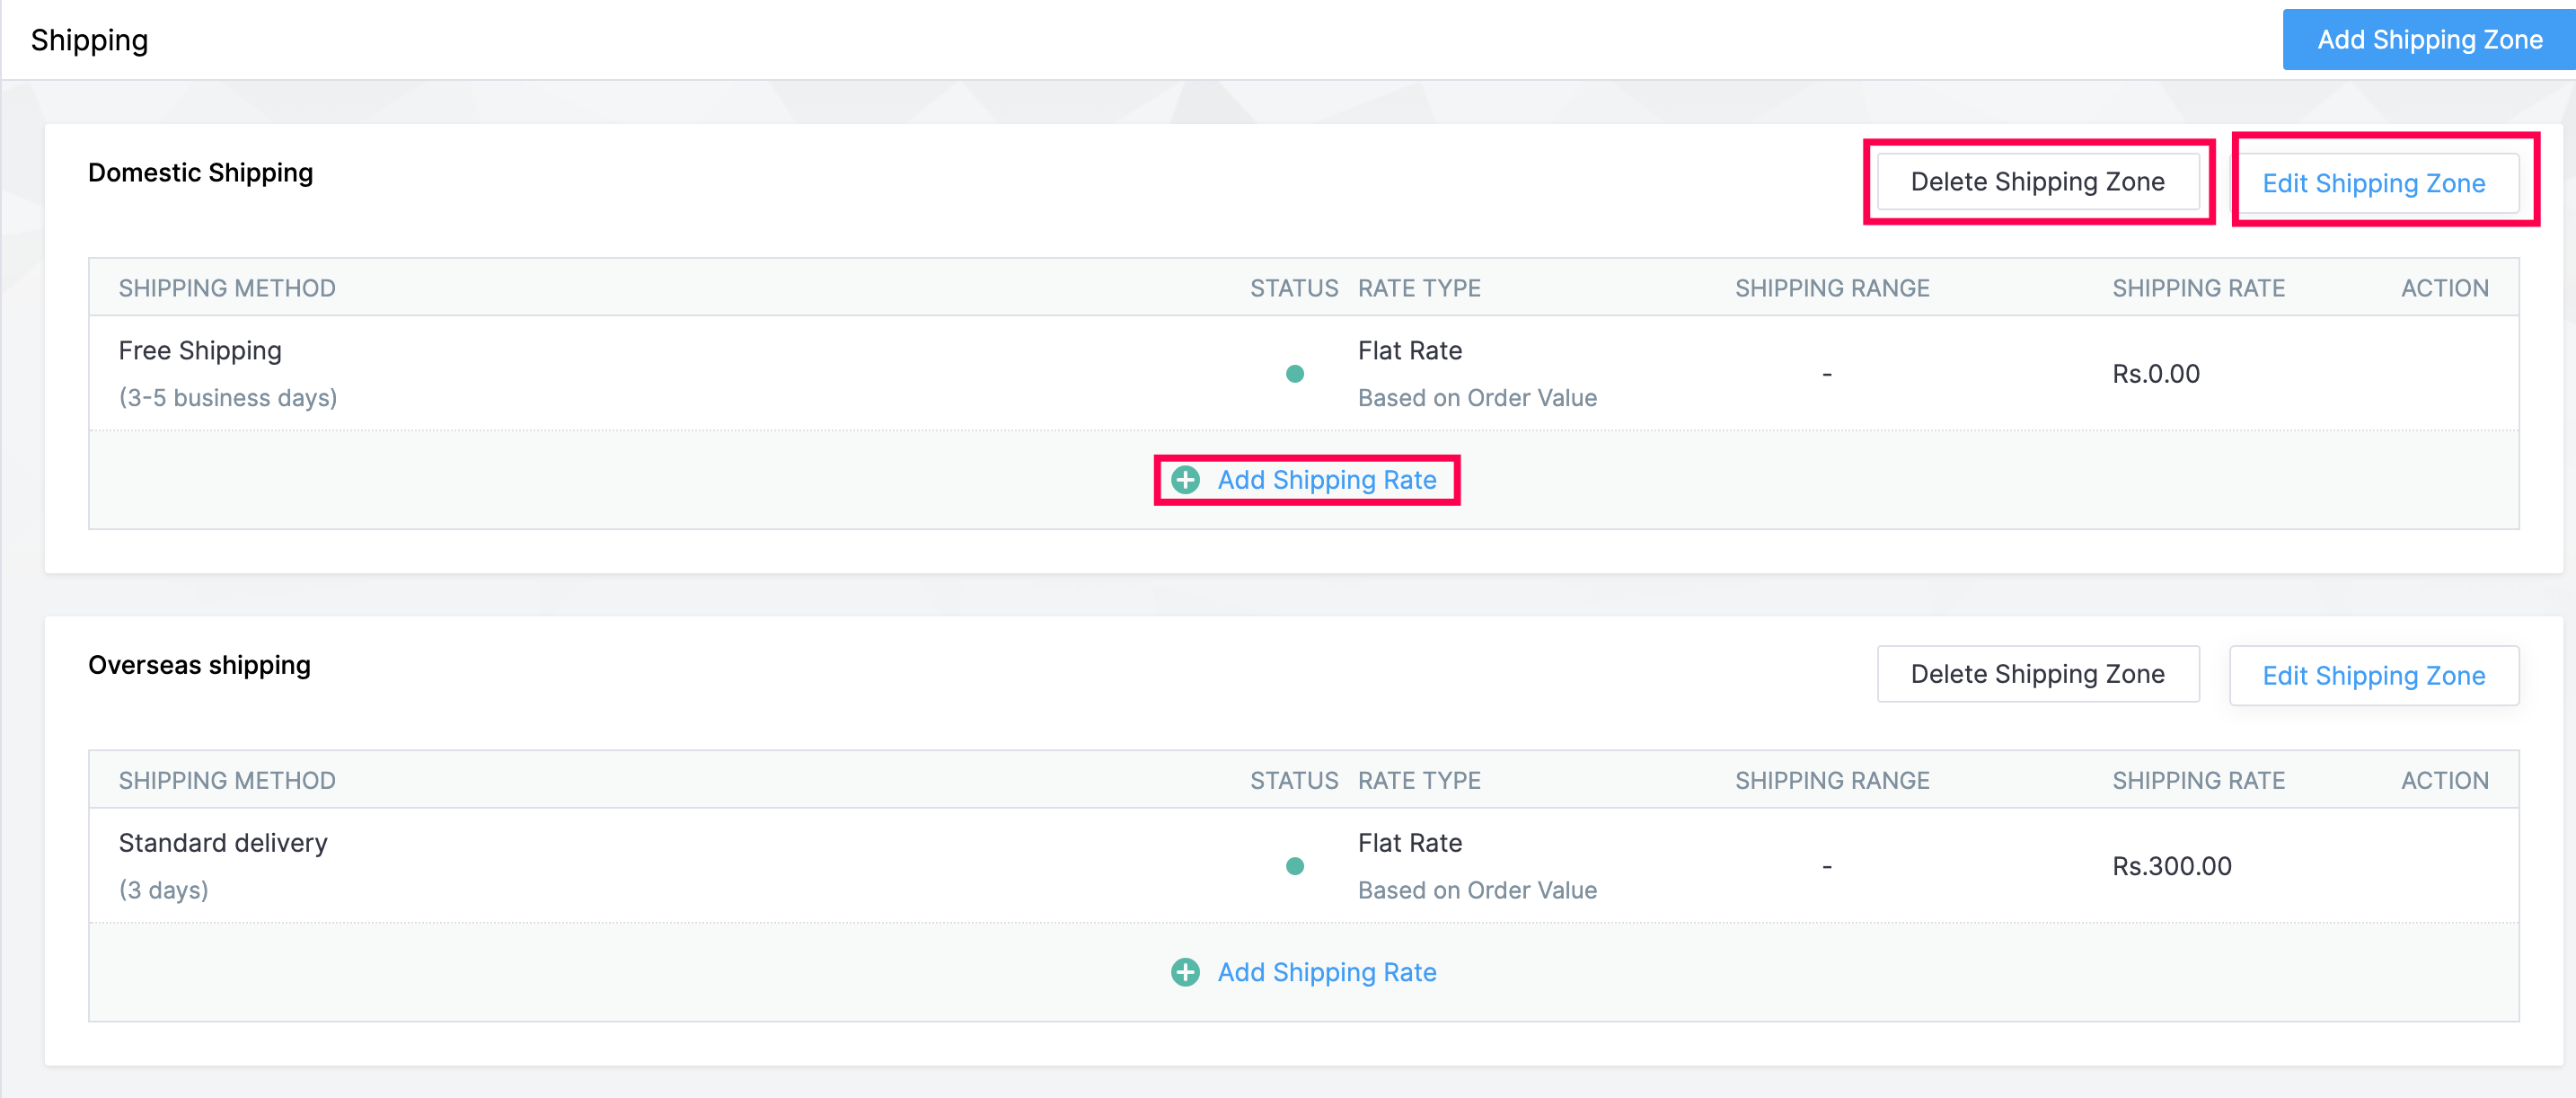Viewport: 2576px width, 1098px height.
Task: Edit the Domestic Shipping zone
Action: pos(2373,184)
